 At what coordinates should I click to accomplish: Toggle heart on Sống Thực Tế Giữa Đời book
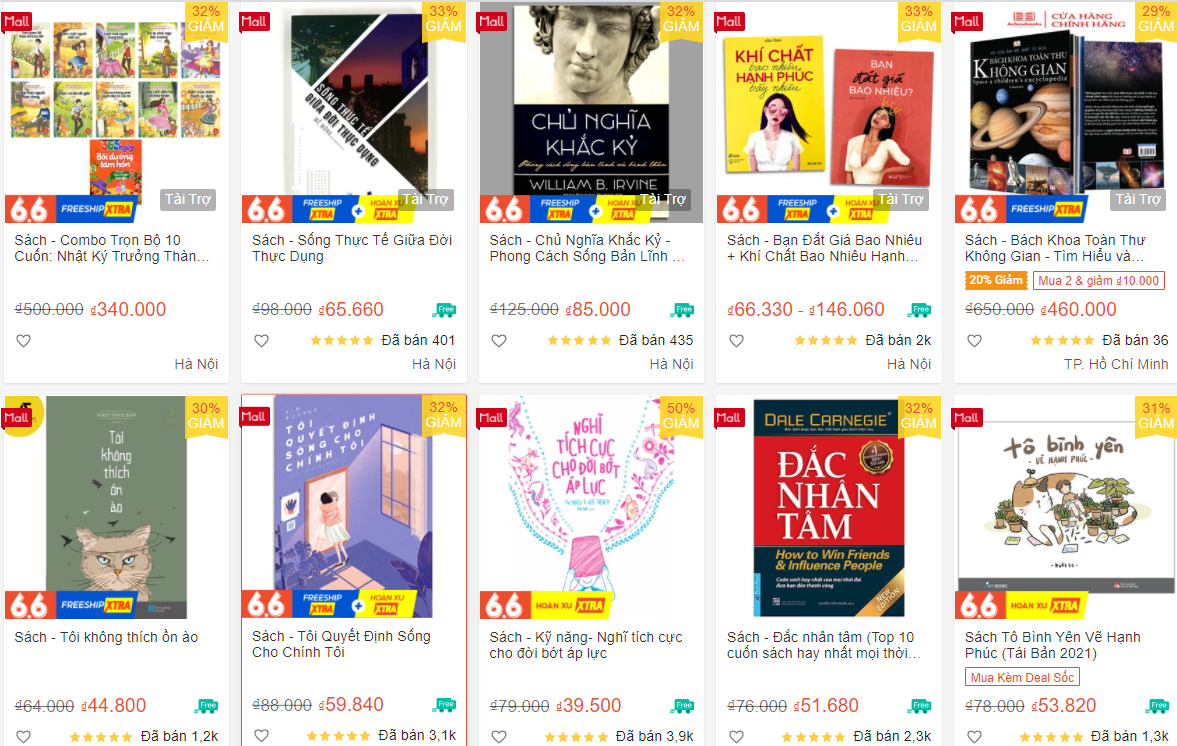[x=261, y=341]
